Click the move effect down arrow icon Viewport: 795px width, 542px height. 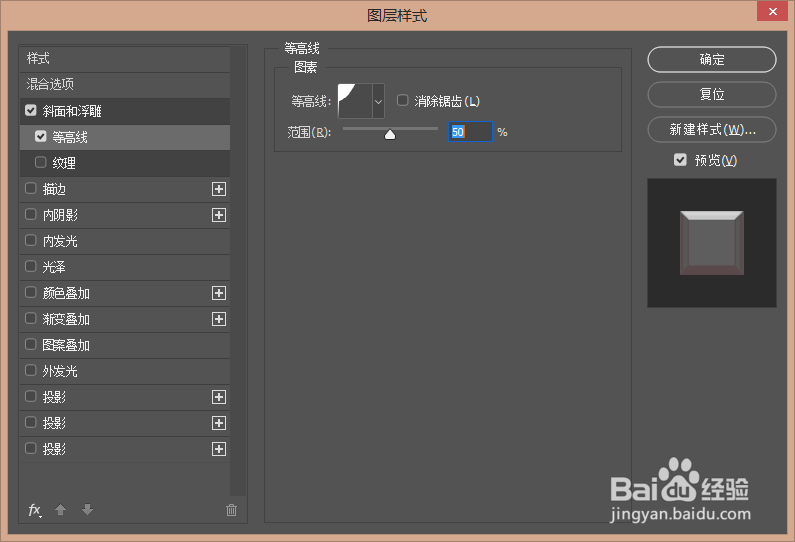tap(87, 510)
